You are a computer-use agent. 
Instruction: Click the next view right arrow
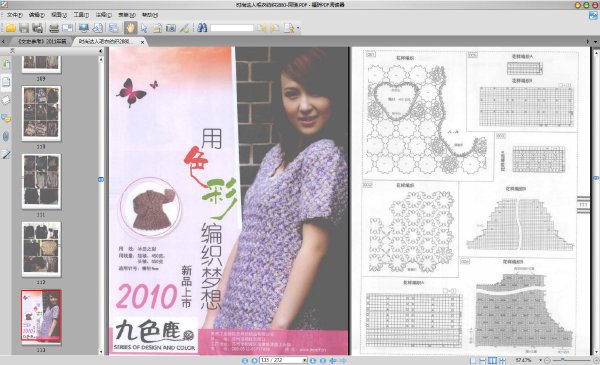tap(343, 360)
